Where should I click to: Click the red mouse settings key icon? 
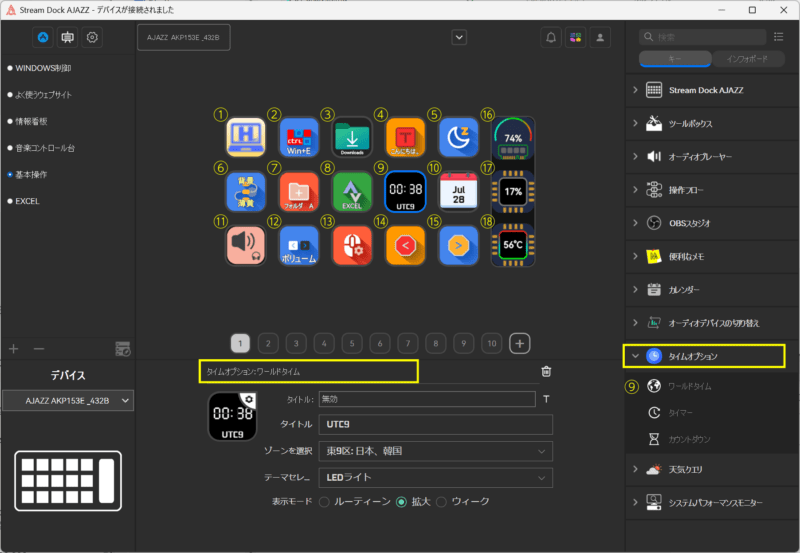point(352,245)
